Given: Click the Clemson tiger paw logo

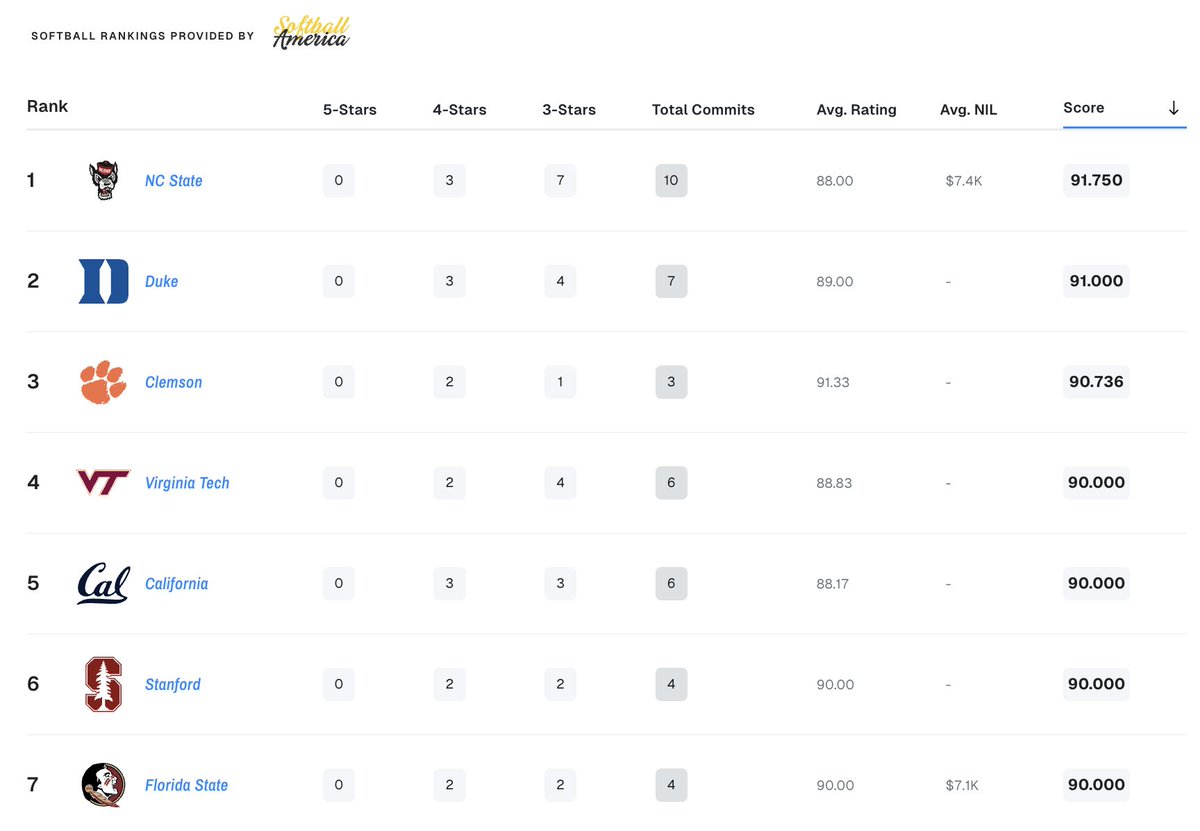Looking at the screenshot, I should [x=103, y=382].
